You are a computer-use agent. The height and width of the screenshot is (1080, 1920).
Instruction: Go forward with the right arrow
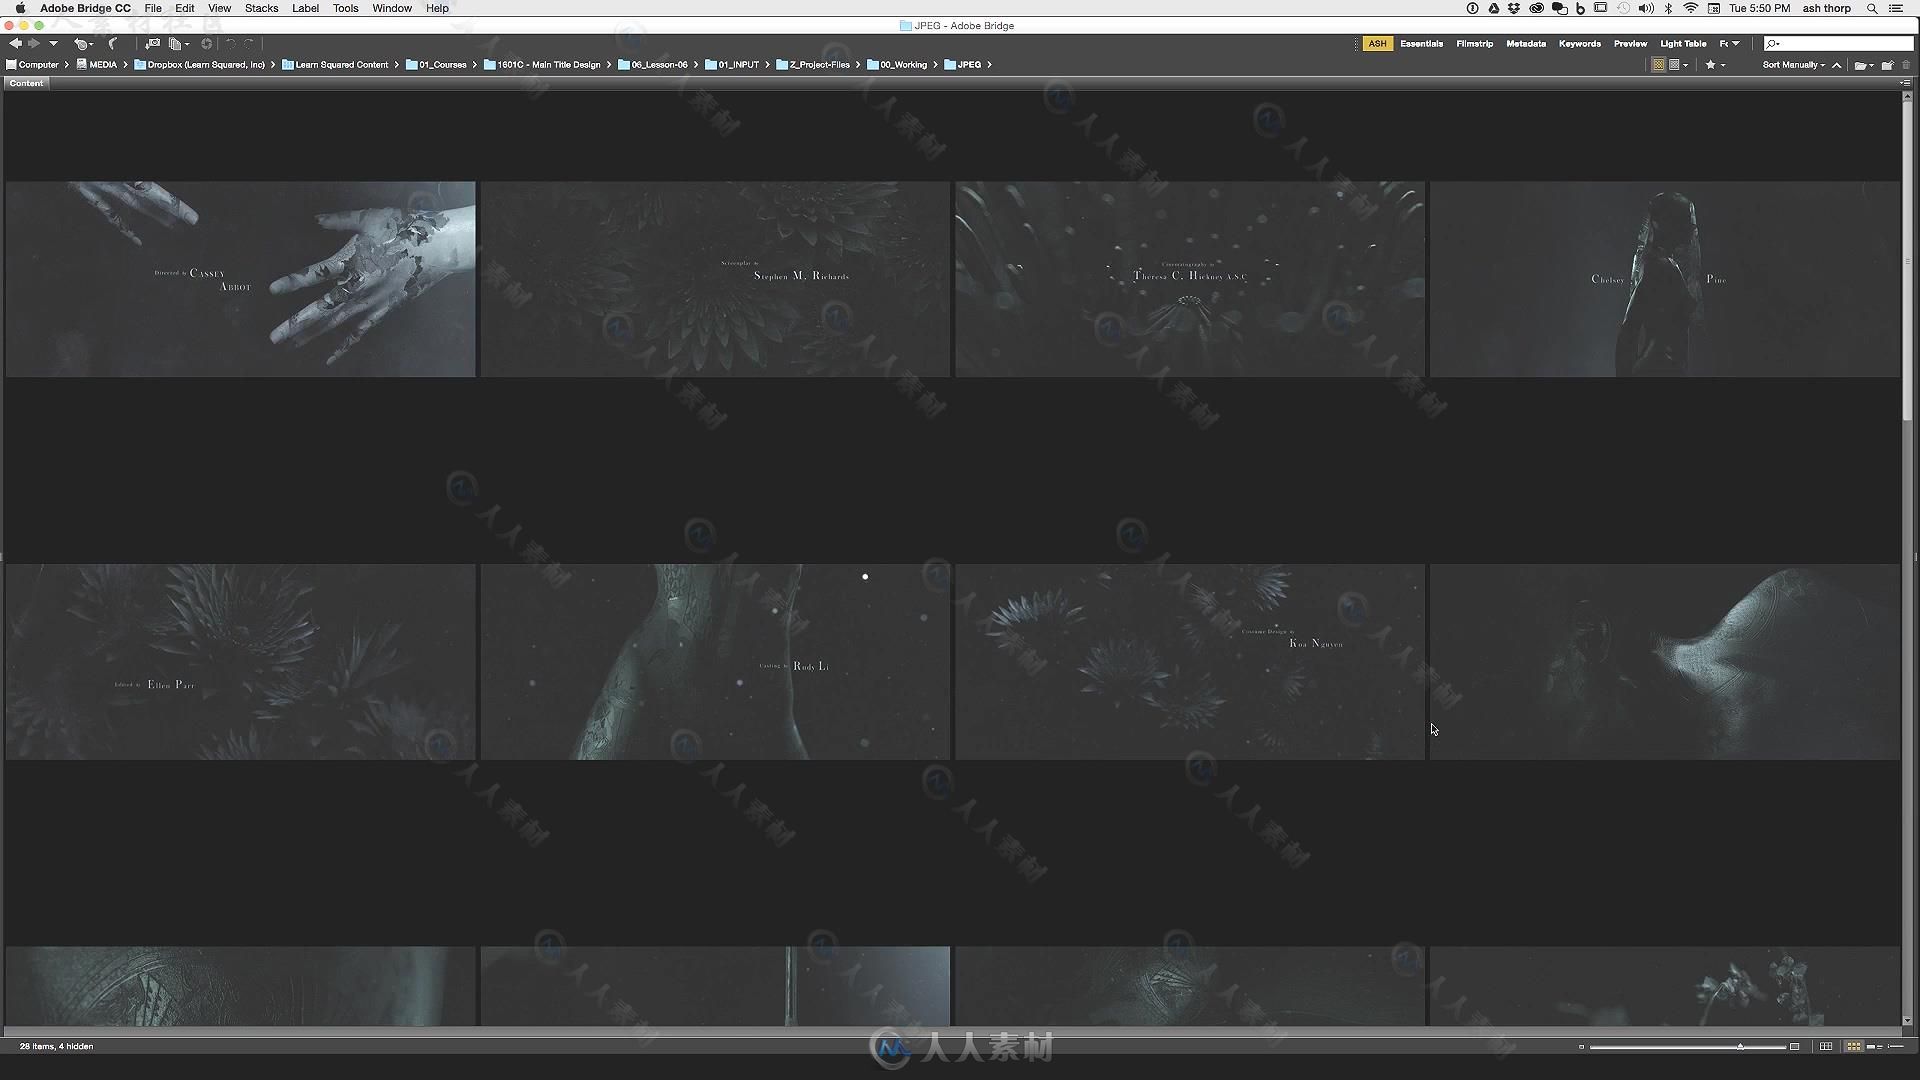[x=34, y=44]
